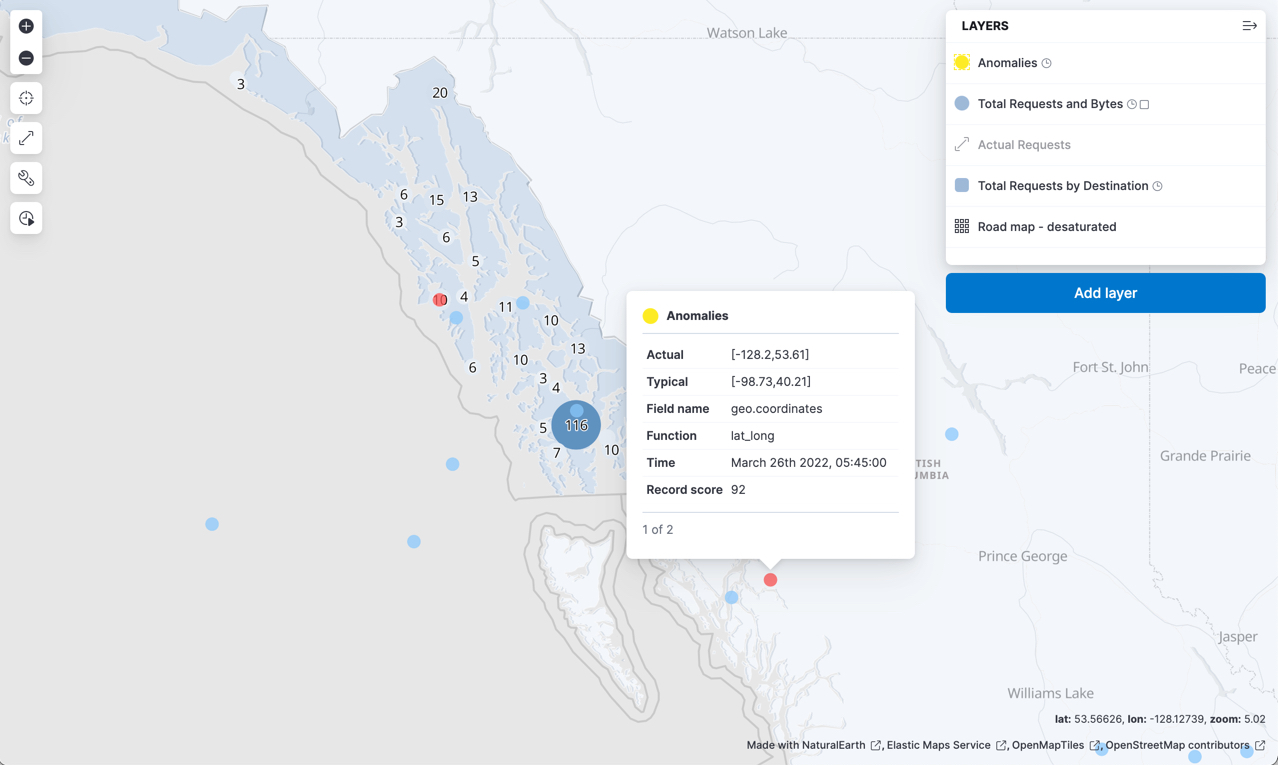
Task: Collapse the Layers panel
Action: click(x=1249, y=26)
